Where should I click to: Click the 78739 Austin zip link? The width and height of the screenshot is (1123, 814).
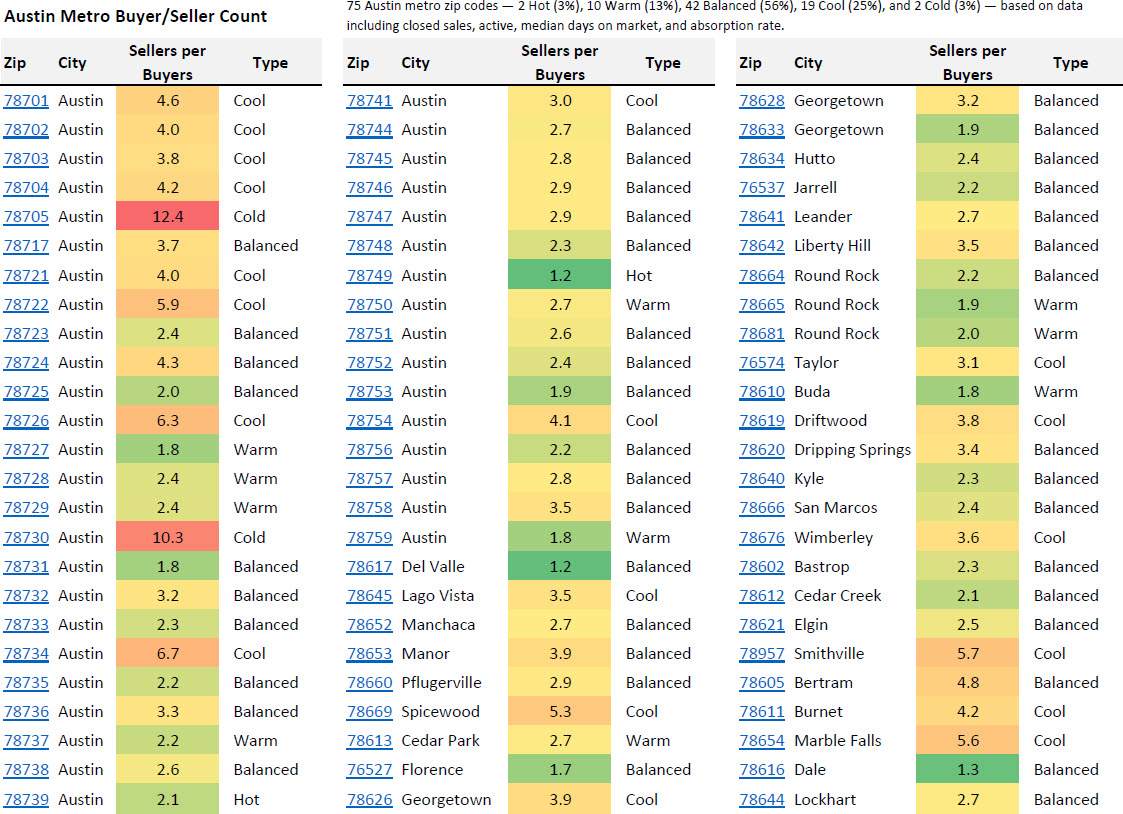[26, 799]
